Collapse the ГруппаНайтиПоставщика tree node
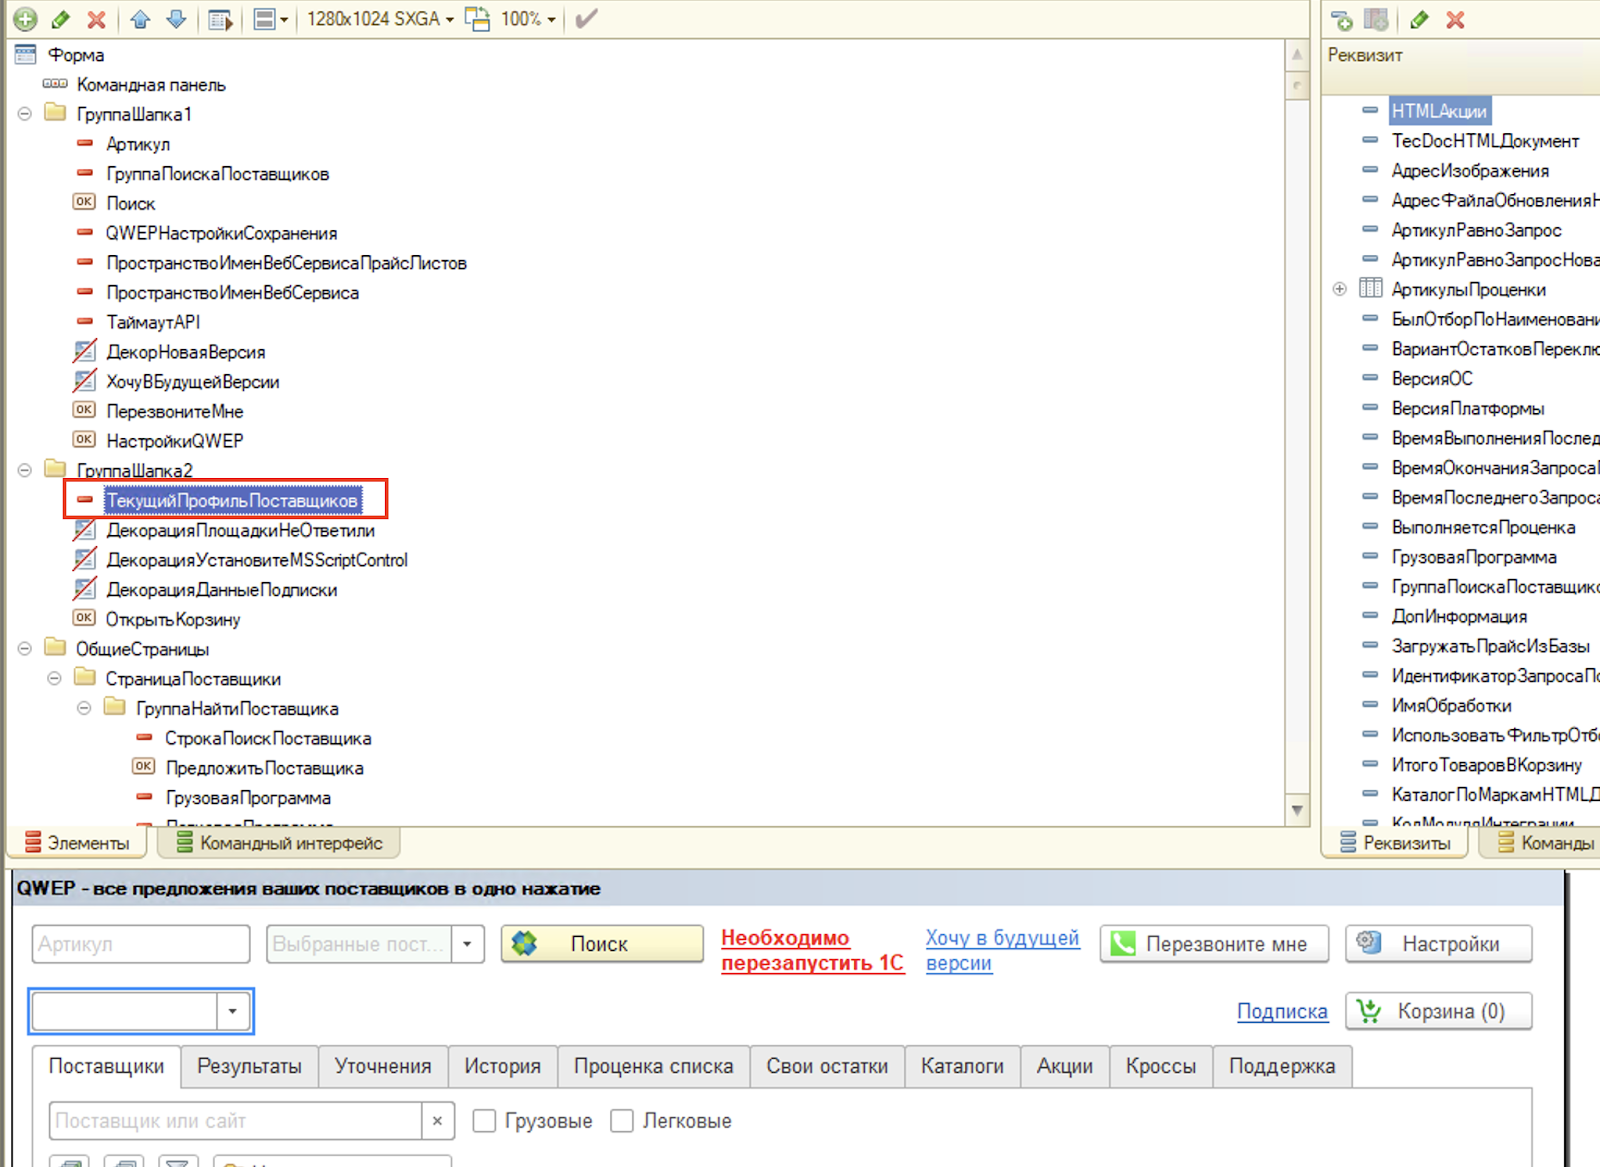1600x1167 pixels. [84, 708]
